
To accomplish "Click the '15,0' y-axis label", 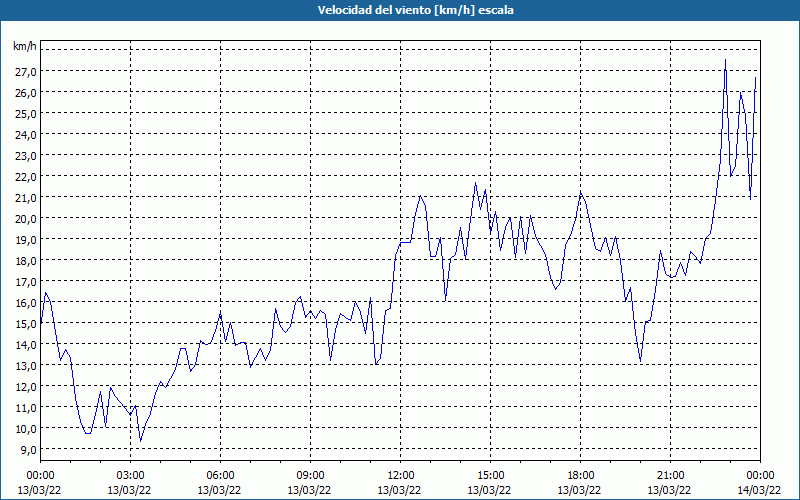I will pos(26,323).
